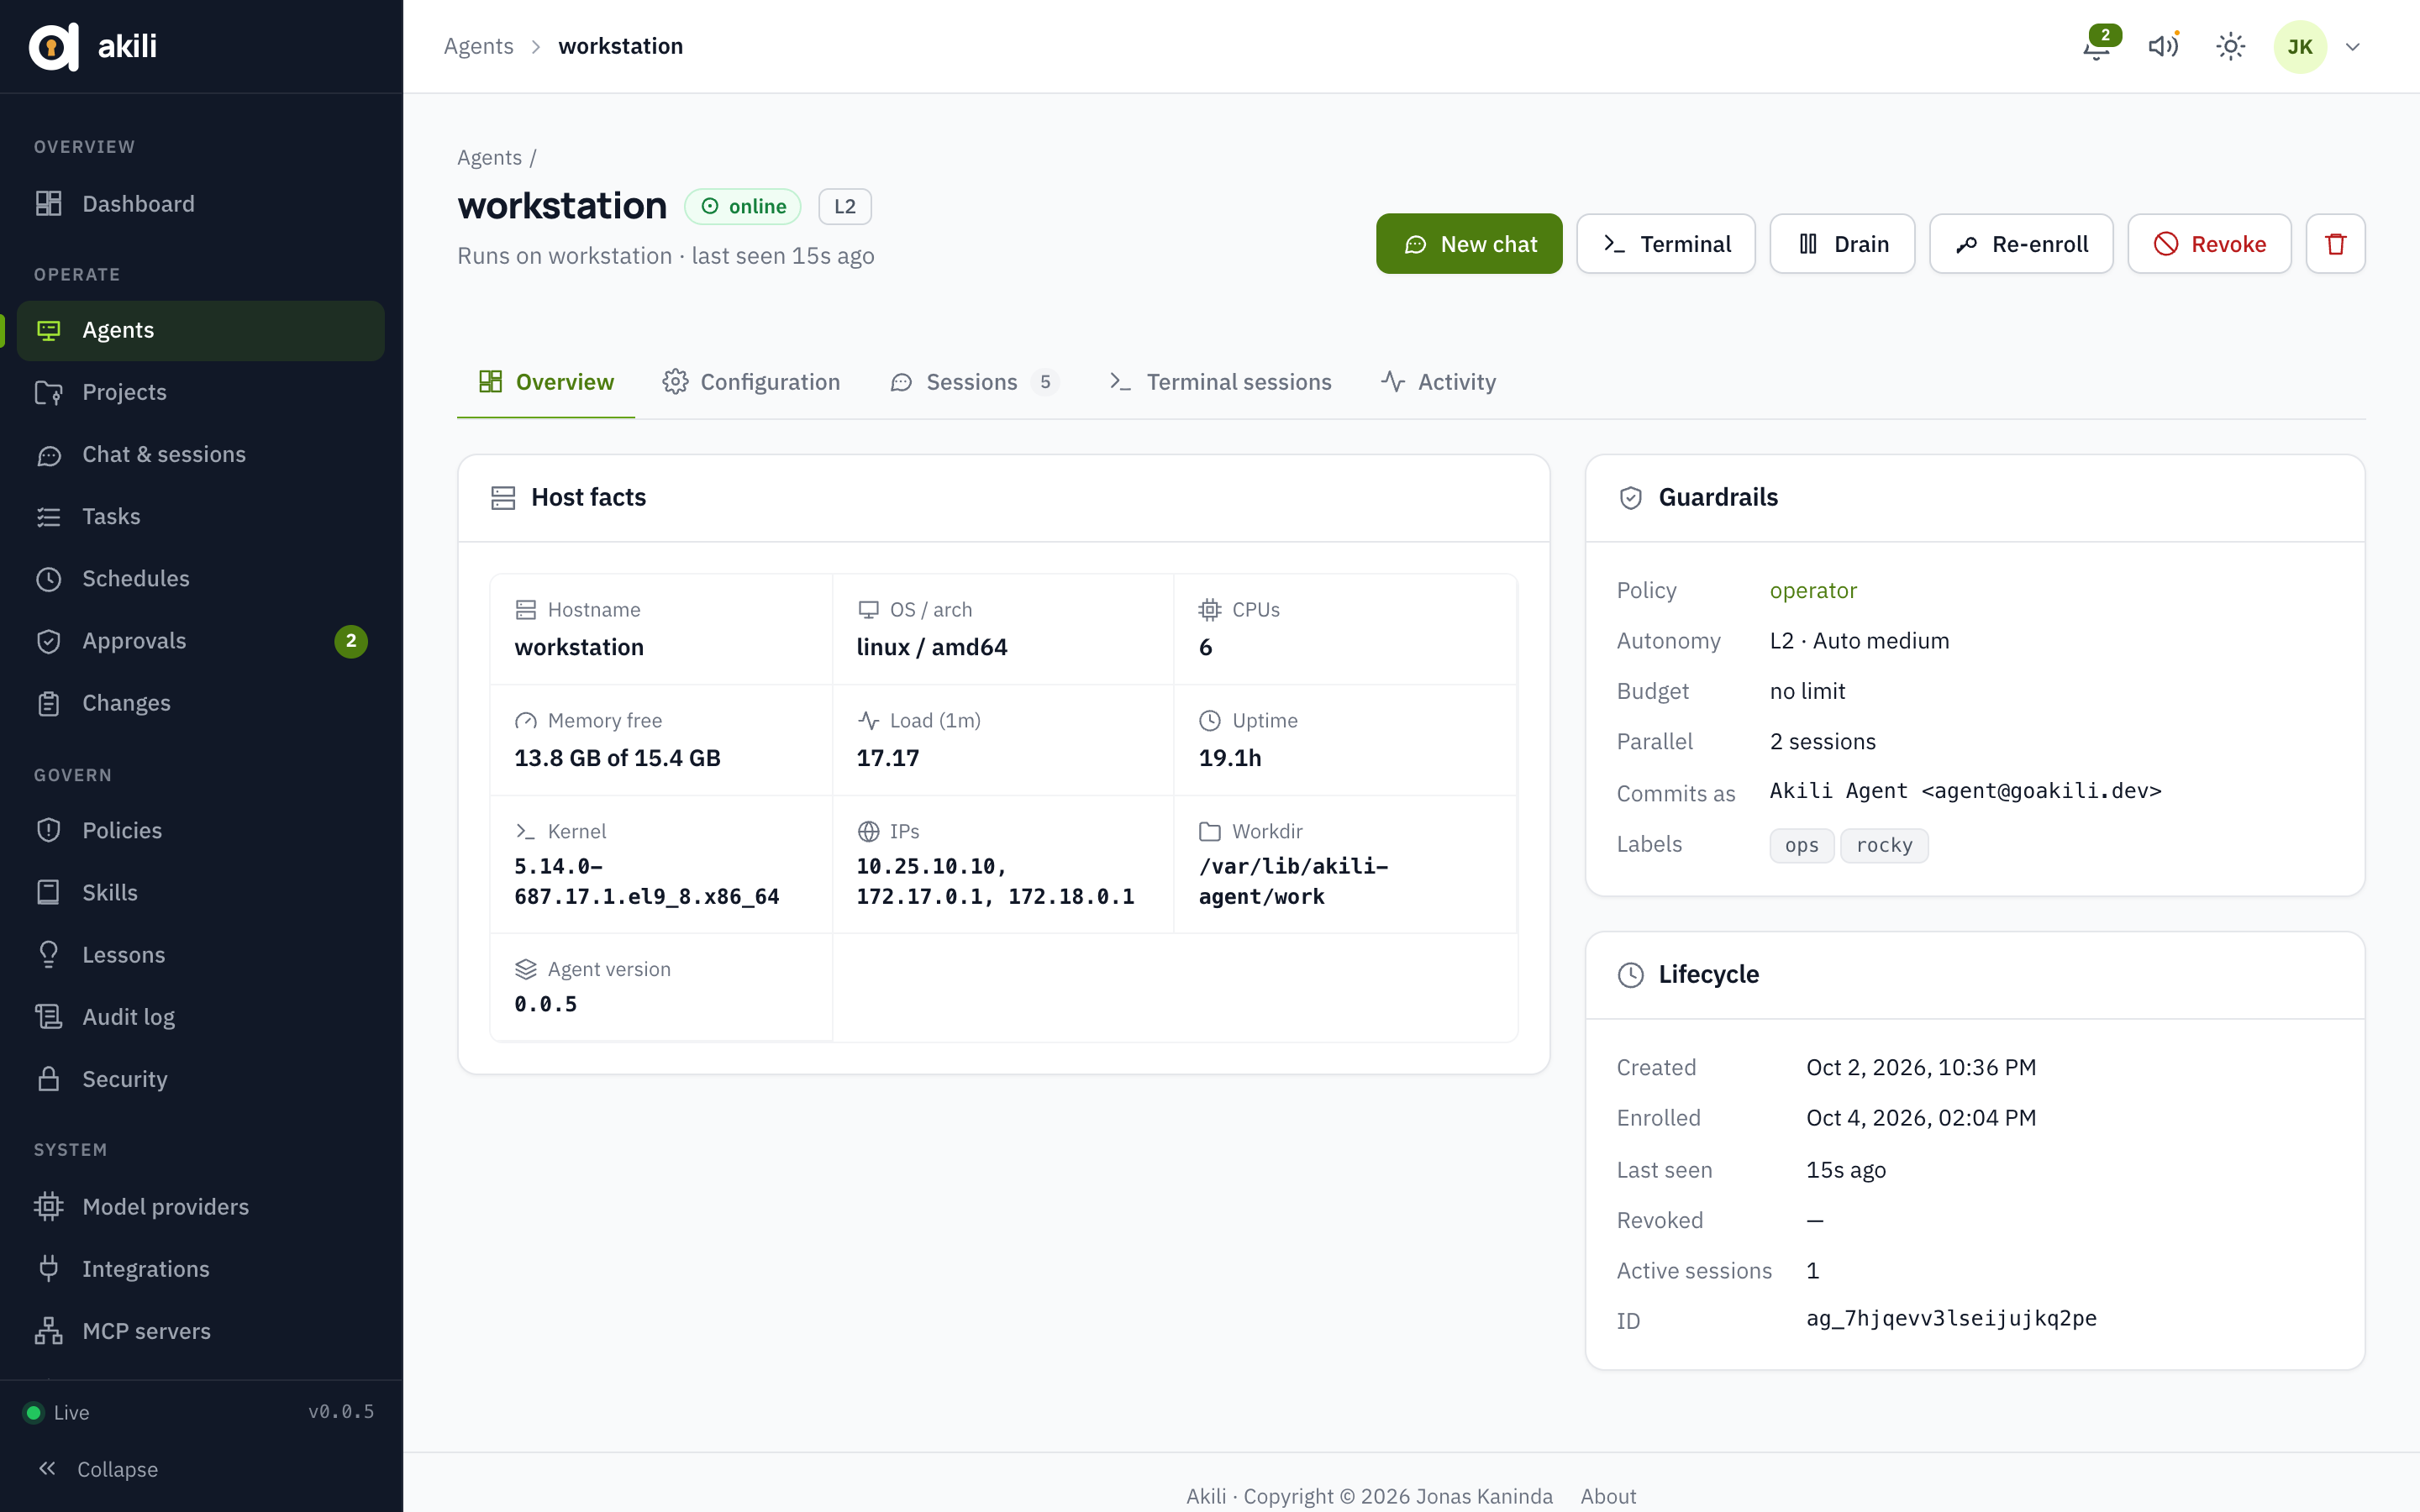Viewport: 2420px width, 1512px height.
Task: Click the About footer link
Action: coord(1608,1496)
